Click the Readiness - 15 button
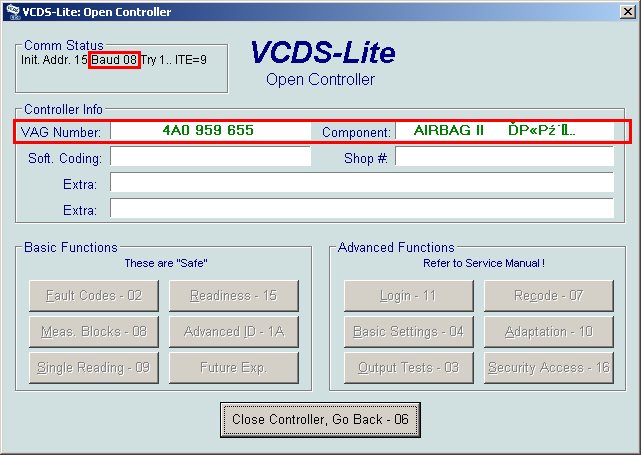The width and height of the screenshot is (641, 455). pos(234,296)
